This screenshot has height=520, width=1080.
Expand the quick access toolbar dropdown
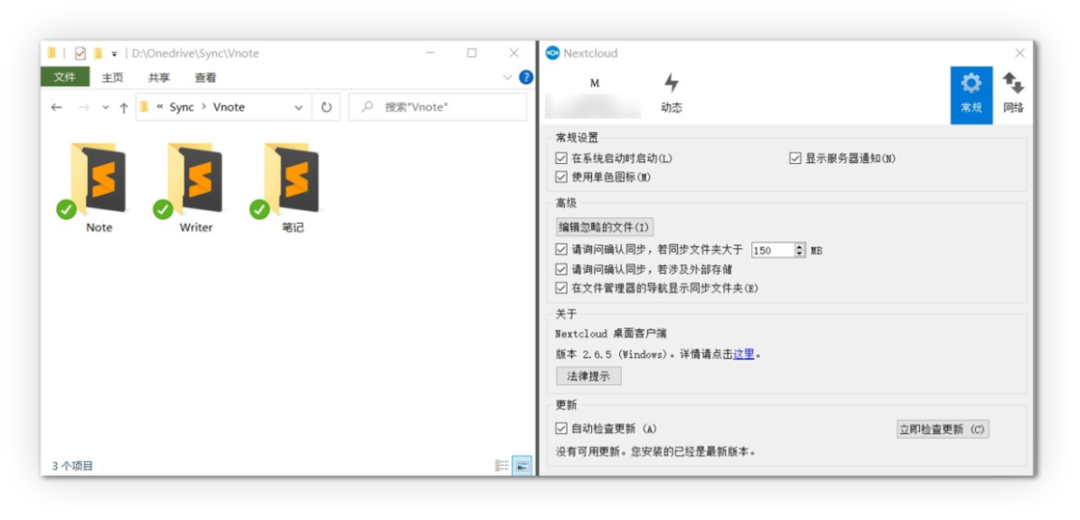click(114, 54)
